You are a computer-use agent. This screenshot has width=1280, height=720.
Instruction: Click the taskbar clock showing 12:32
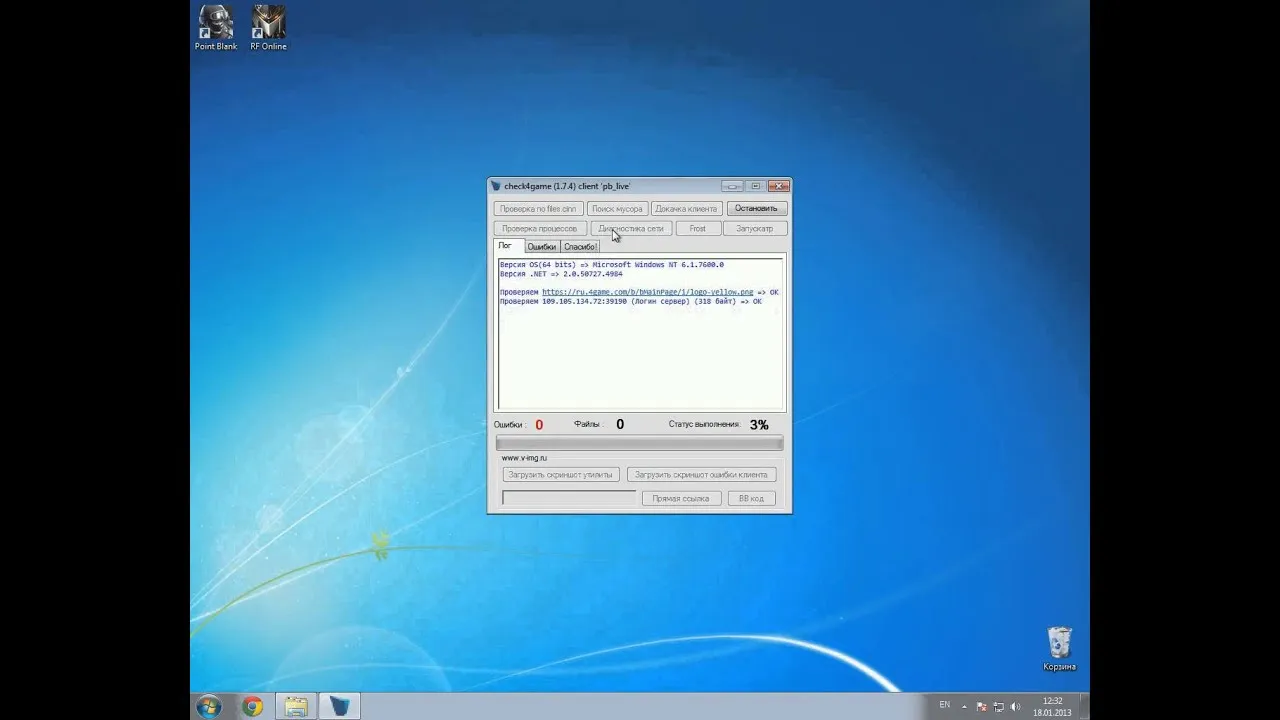[1052, 707]
